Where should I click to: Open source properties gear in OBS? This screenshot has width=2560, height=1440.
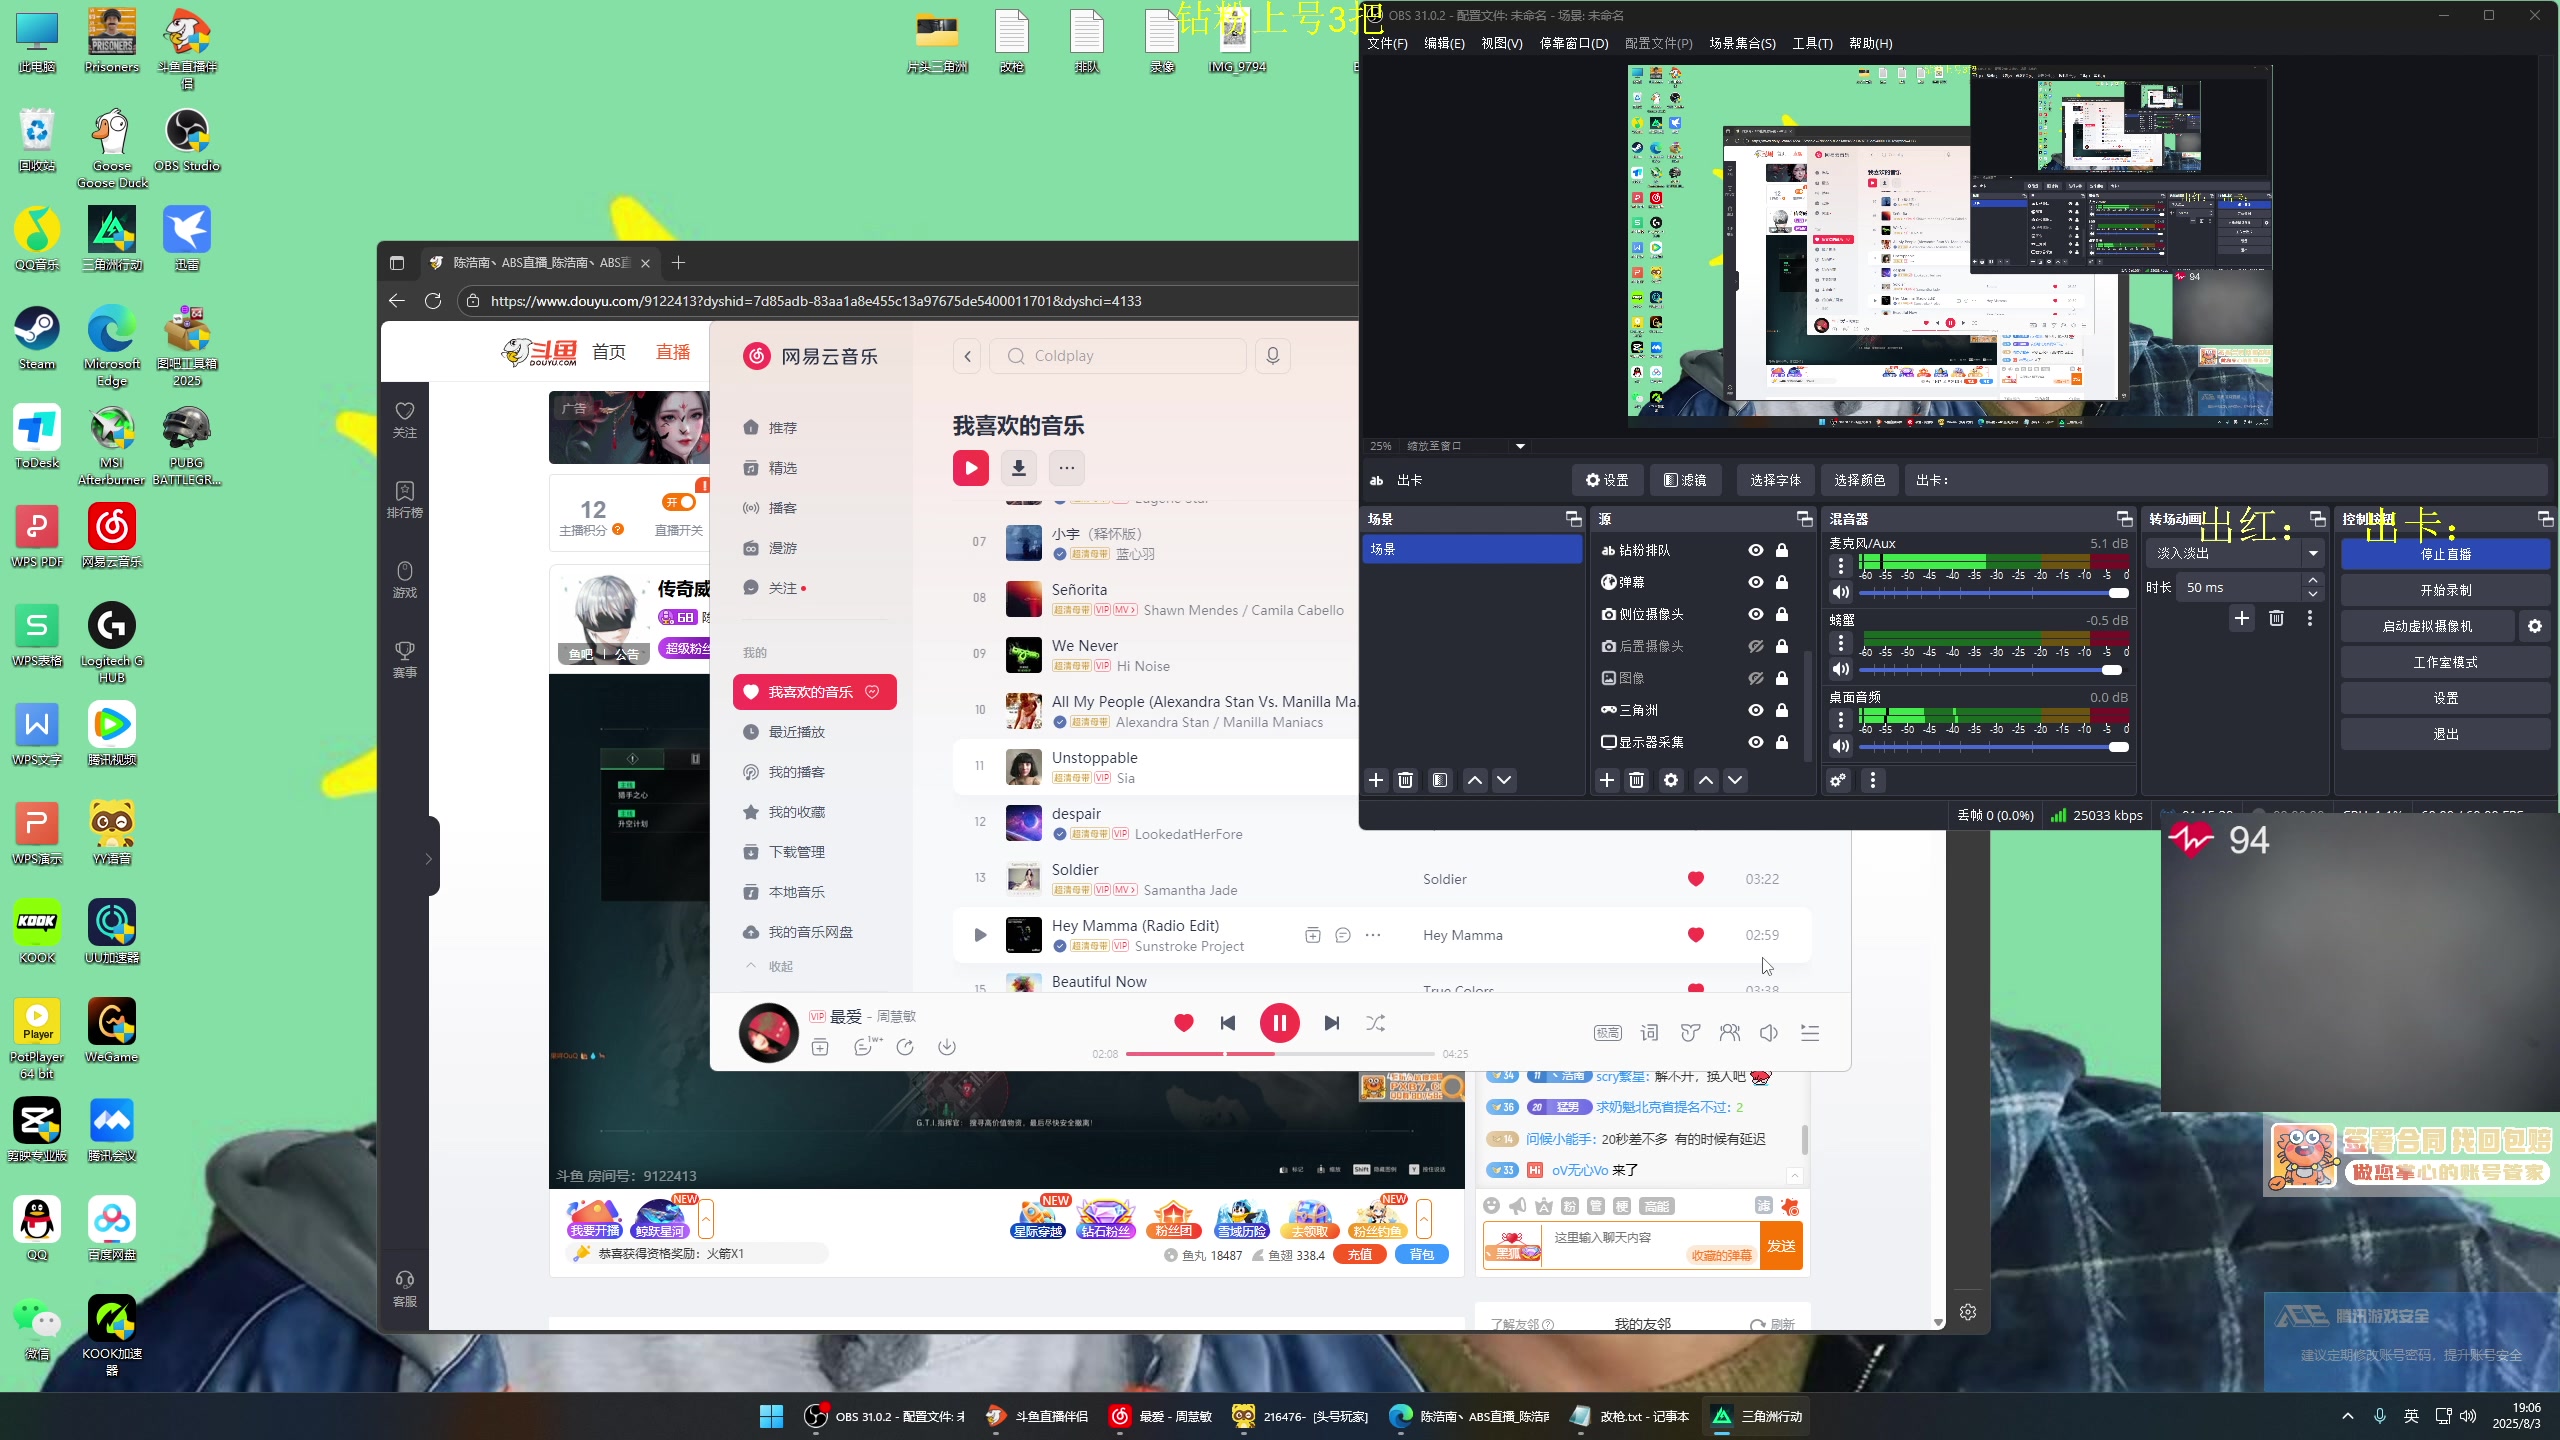coord(1671,780)
